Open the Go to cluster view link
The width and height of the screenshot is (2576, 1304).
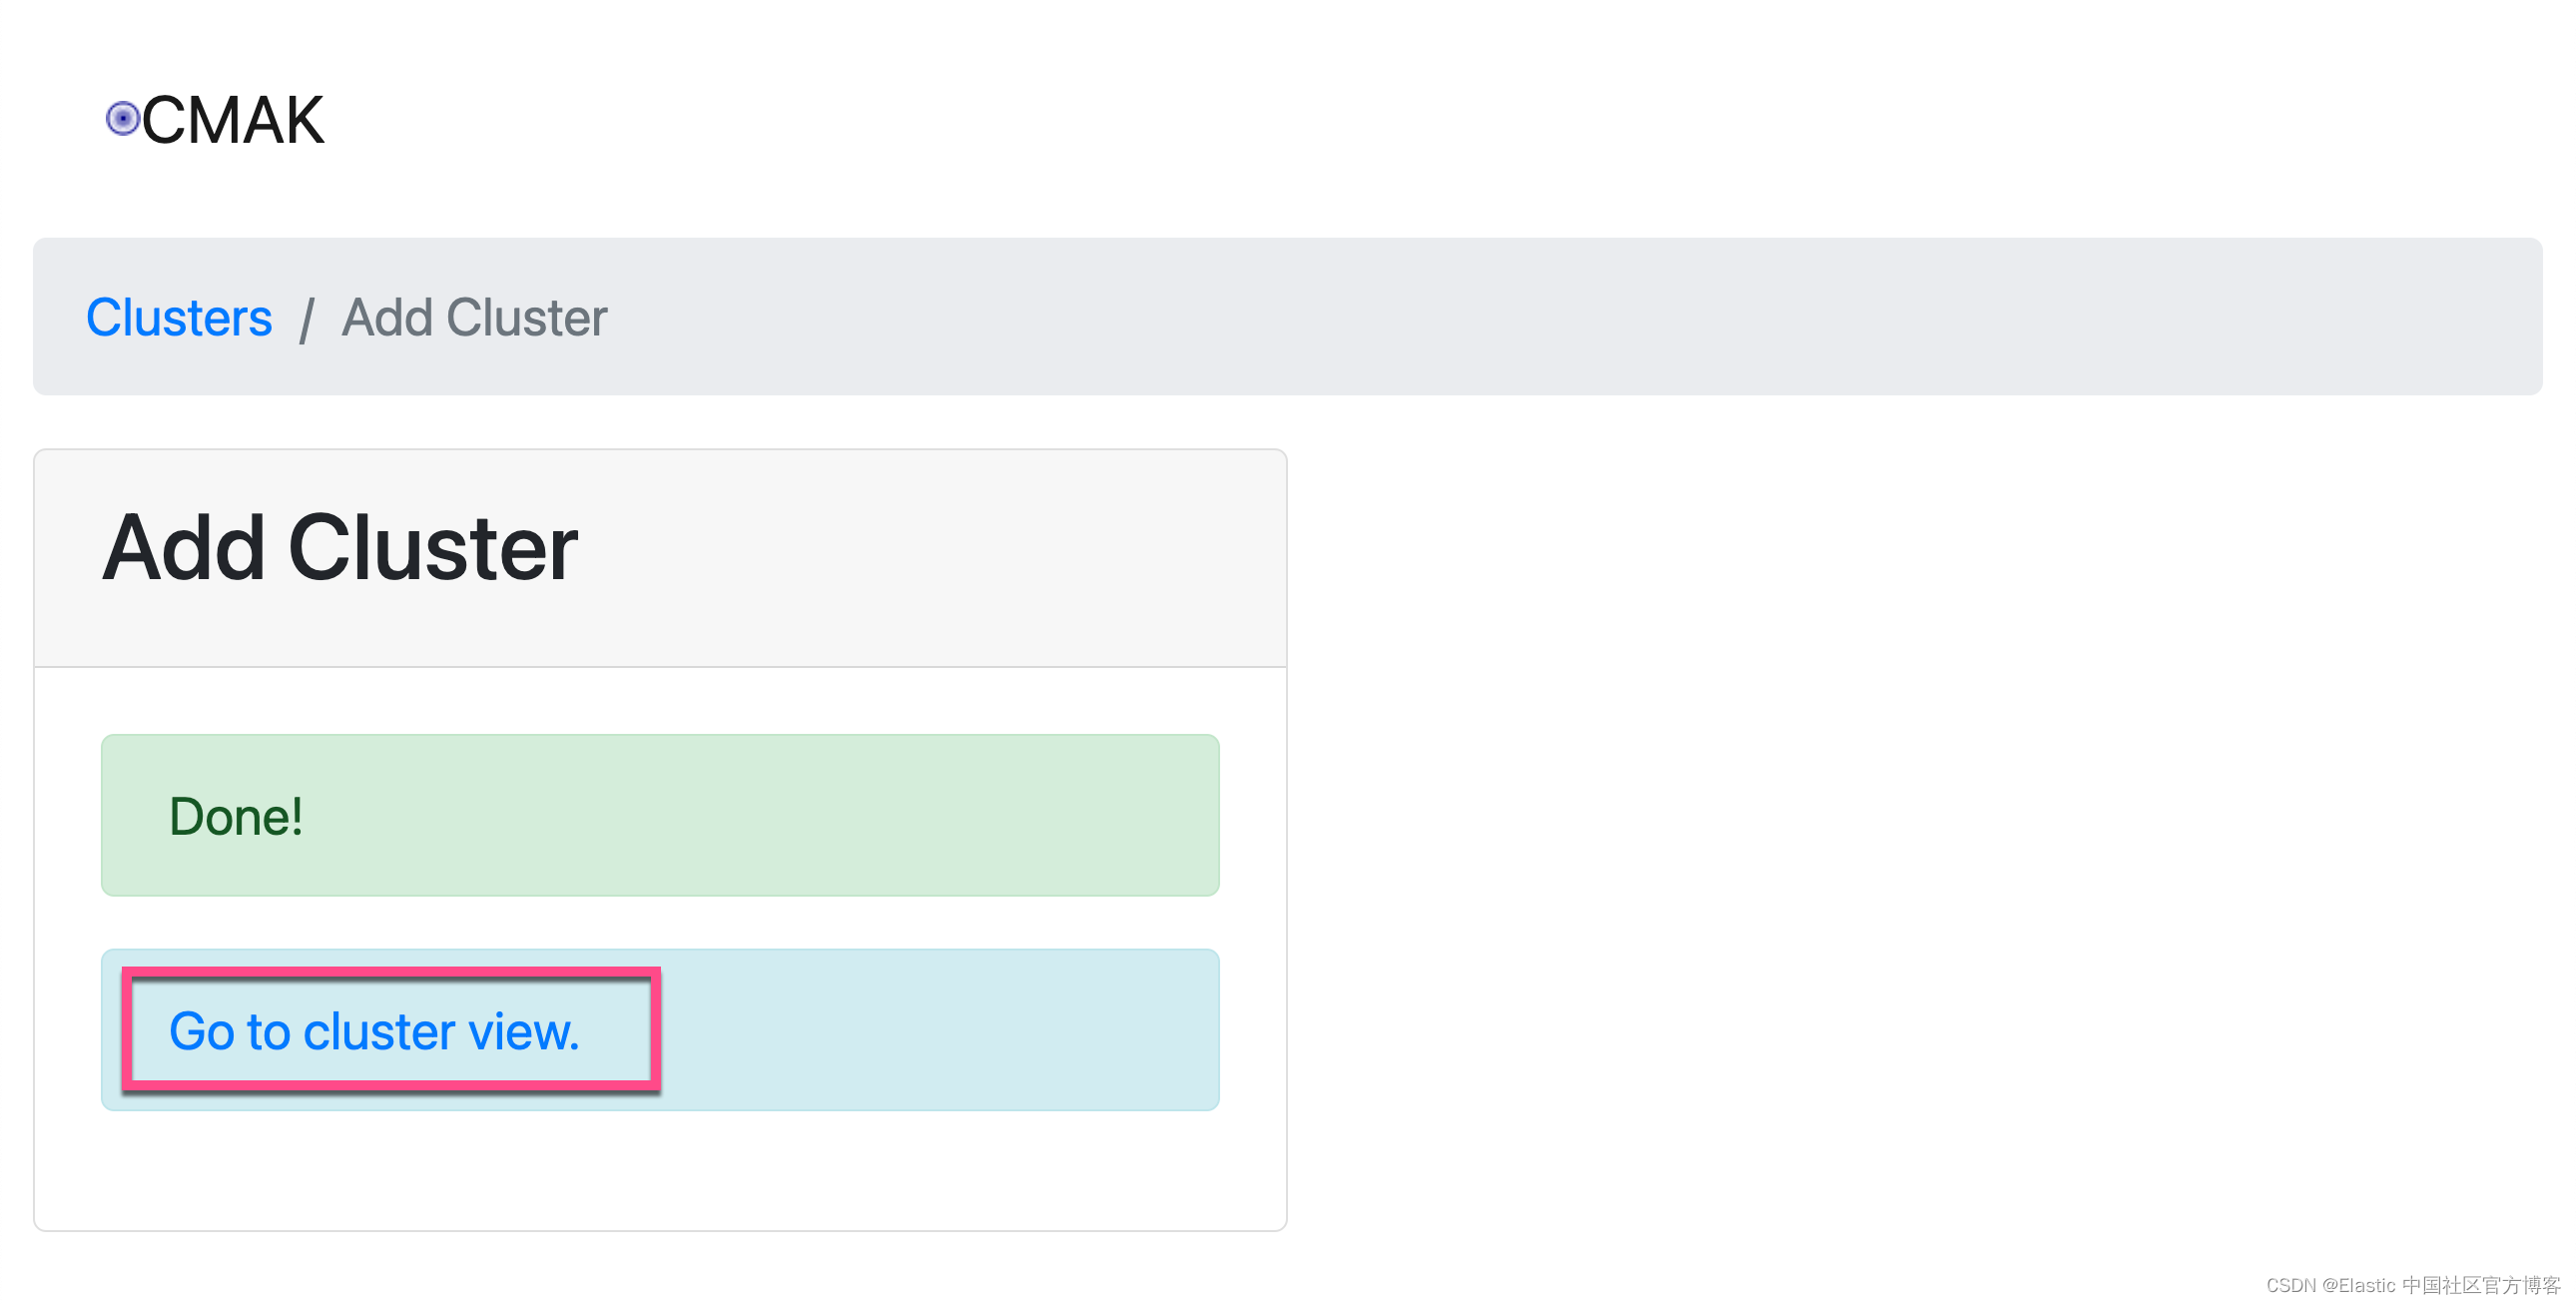[x=374, y=1031]
